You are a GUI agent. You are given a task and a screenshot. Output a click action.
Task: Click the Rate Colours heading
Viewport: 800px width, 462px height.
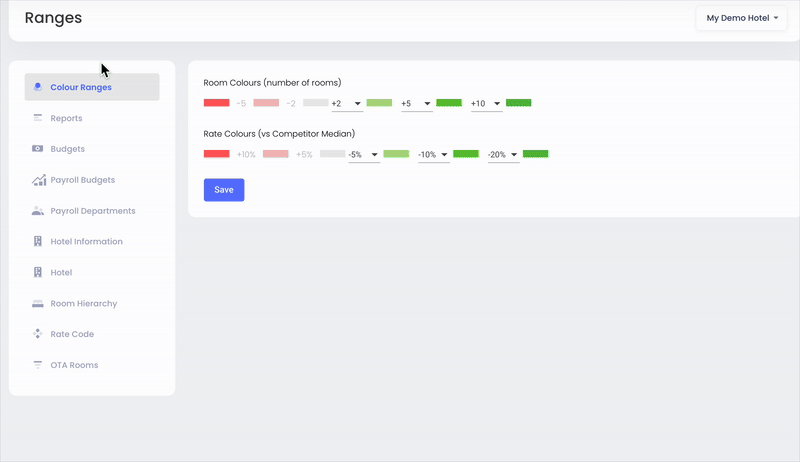click(x=279, y=134)
